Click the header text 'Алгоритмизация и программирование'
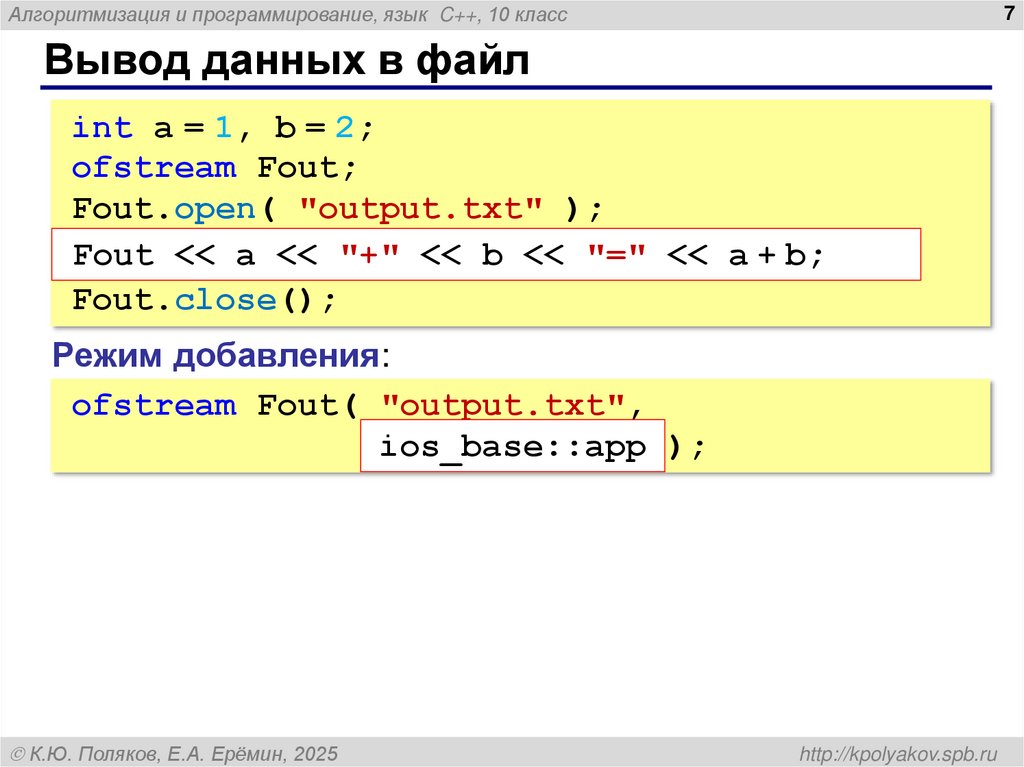This screenshot has height=767, width=1024. tap(184, 14)
